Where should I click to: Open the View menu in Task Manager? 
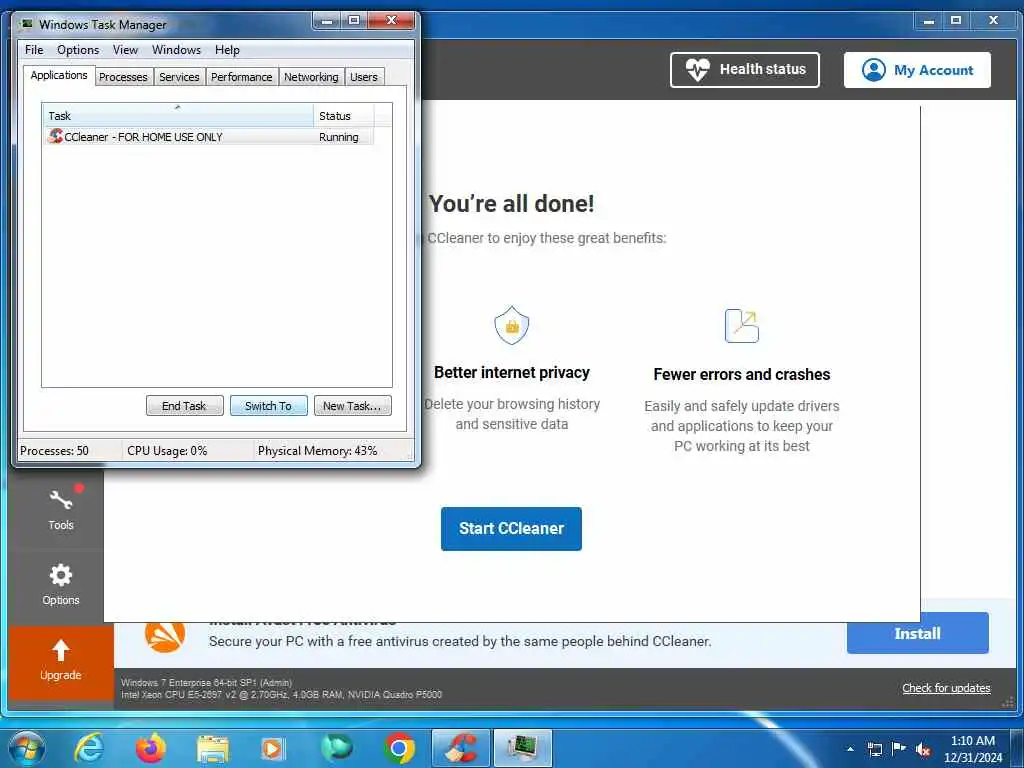point(125,50)
